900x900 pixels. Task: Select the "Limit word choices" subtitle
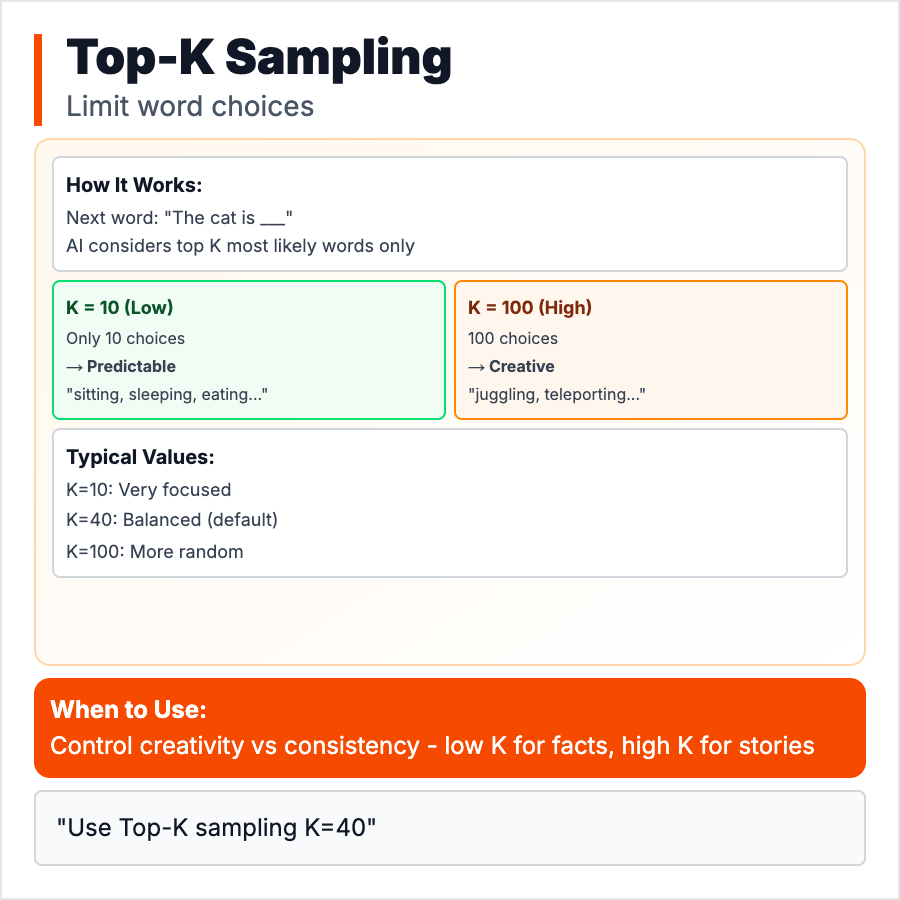pyautogui.click(x=190, y=106)
